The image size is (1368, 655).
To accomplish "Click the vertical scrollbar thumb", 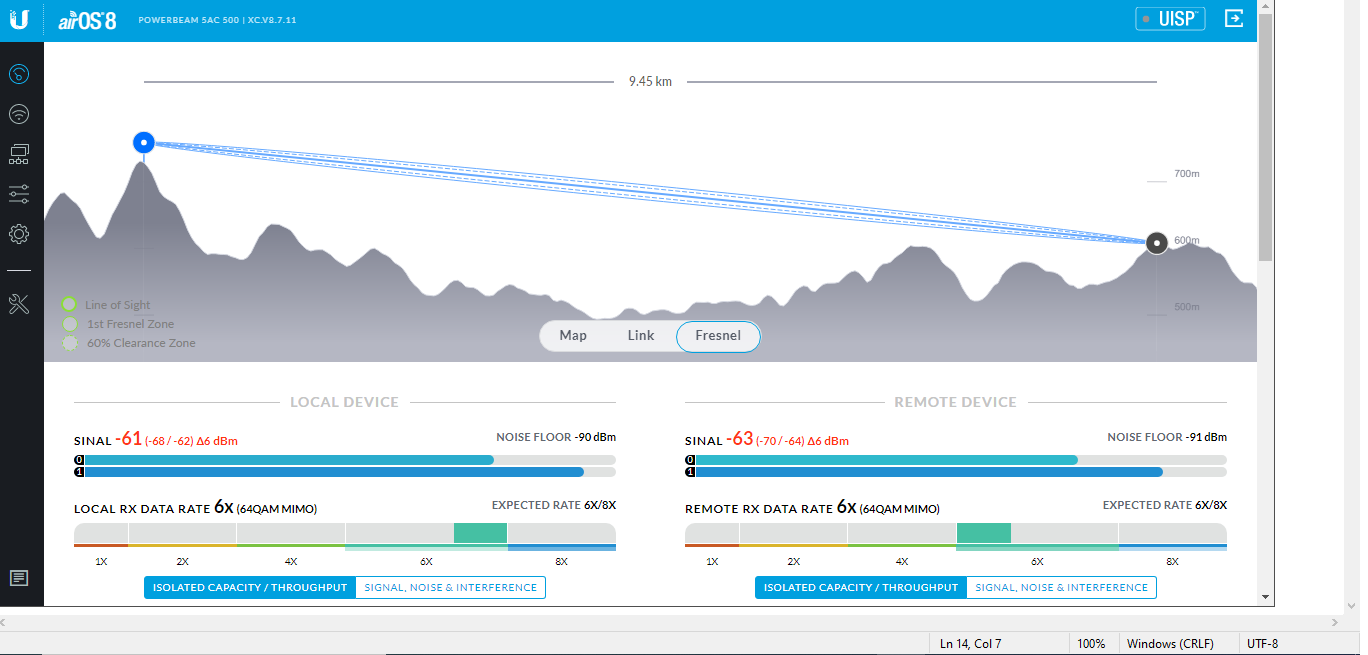I will [1265, 138].
